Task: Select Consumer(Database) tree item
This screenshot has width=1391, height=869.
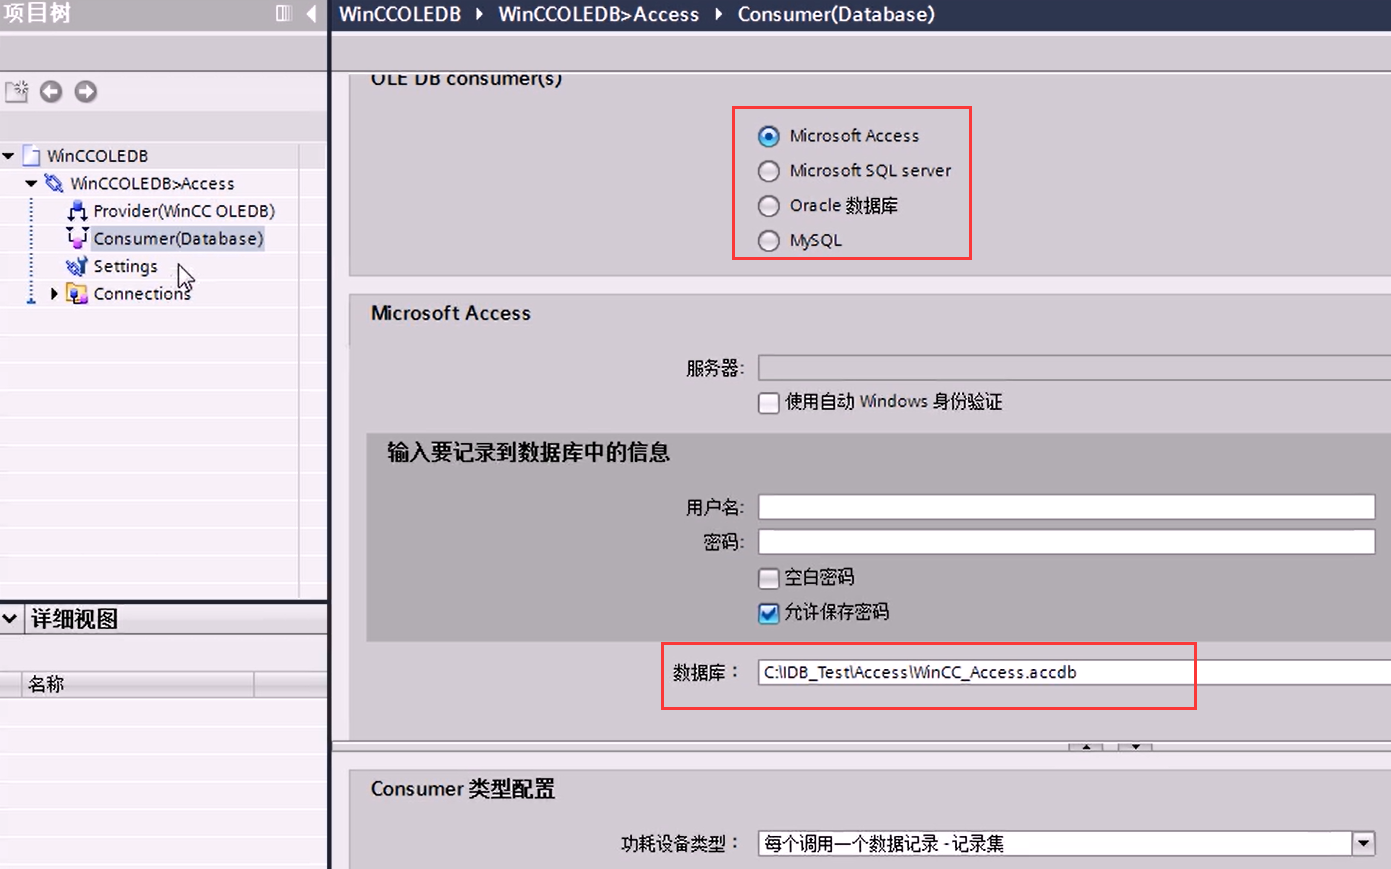Action: [x=178, y=239]
